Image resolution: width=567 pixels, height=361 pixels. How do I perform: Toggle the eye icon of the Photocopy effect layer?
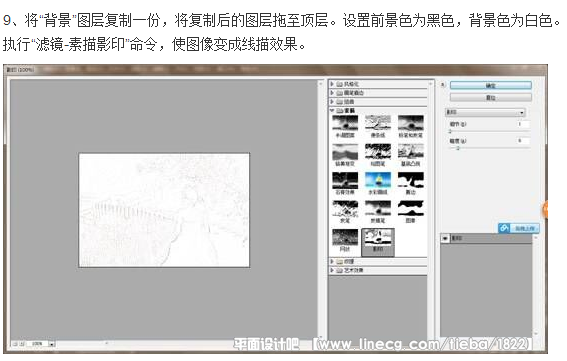[x=445, y=238]
